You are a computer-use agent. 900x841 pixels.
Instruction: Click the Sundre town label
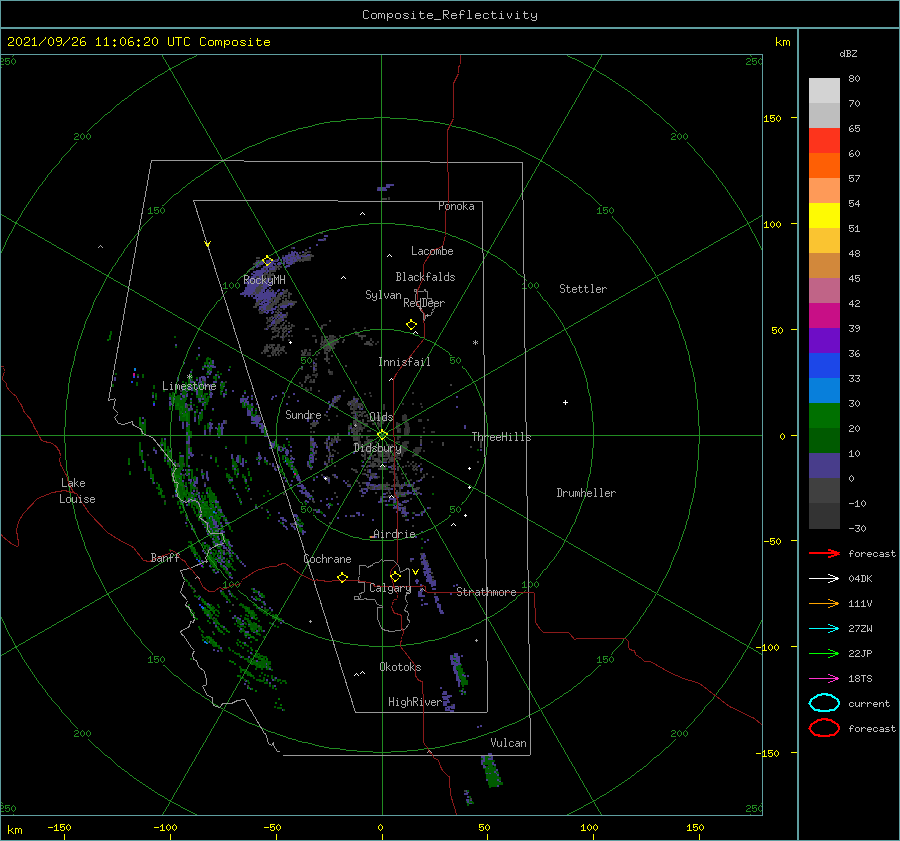point(303,414)
